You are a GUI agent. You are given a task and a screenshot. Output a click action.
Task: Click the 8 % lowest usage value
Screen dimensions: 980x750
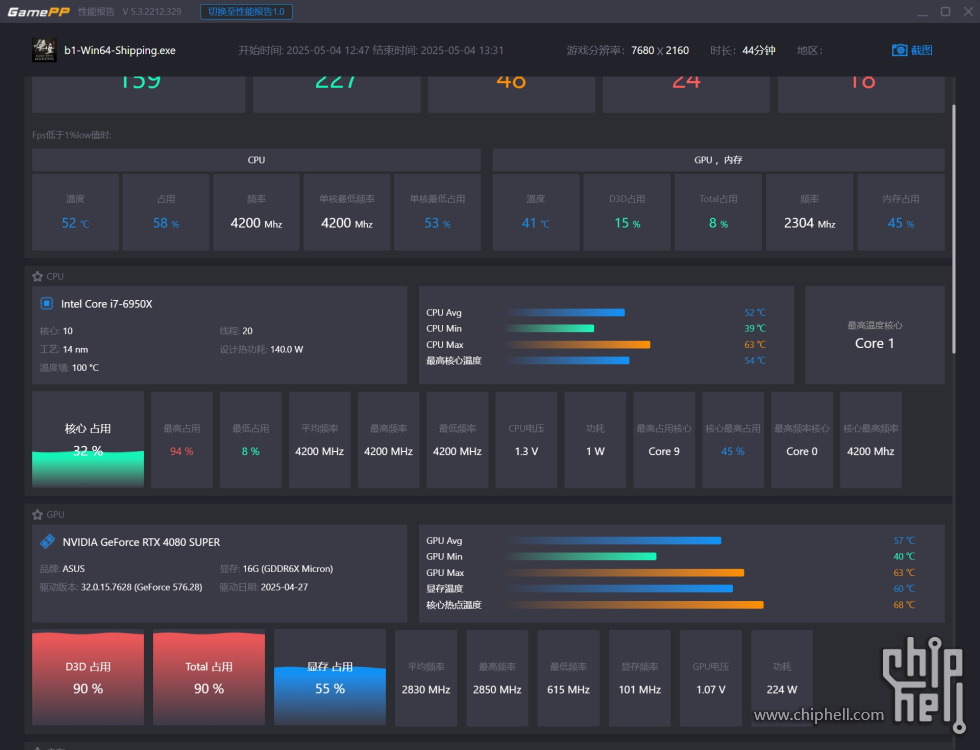tap(251, 451)
